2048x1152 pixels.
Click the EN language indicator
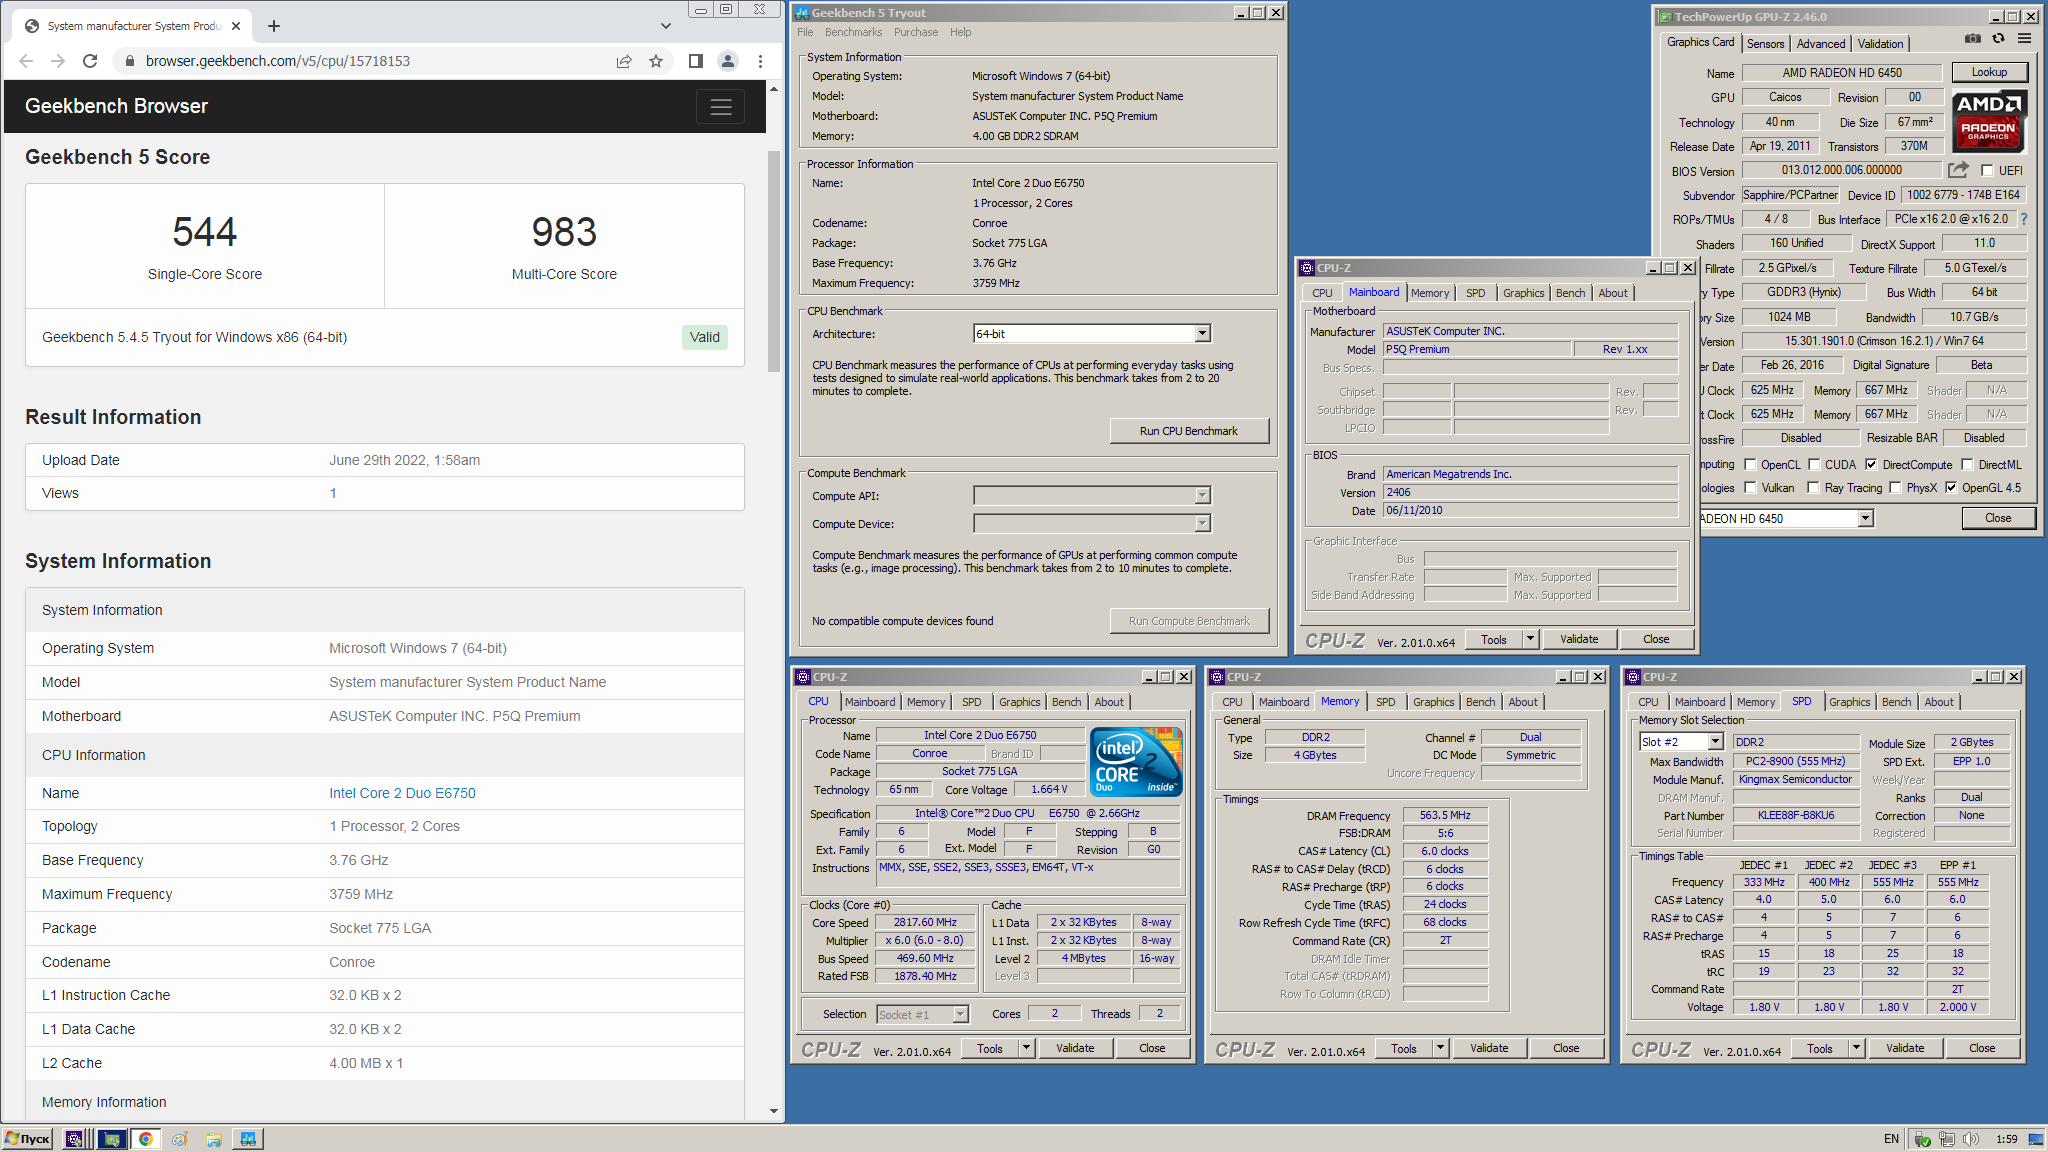[x=1891, y=1139]
